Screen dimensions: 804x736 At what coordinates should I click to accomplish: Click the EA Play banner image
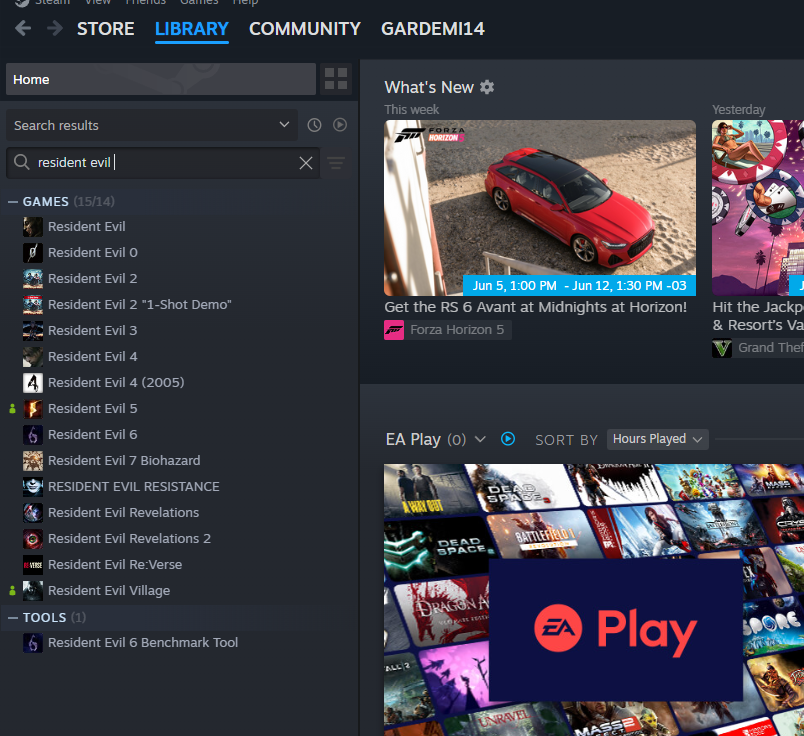click(594, 600)
